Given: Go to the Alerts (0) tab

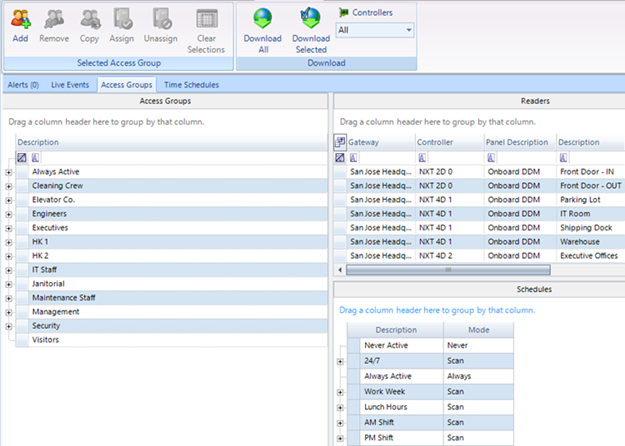Looking at the screenshot, I should pos(23,85).
